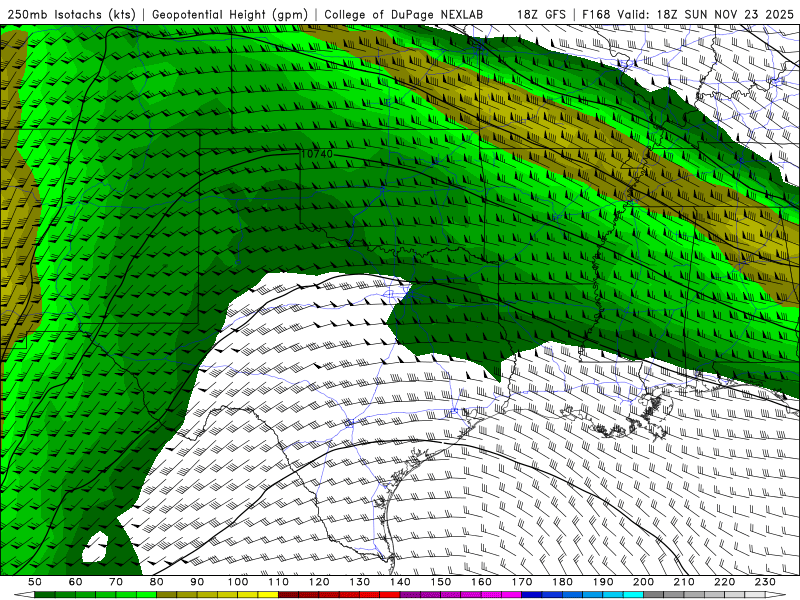This screenshot has height=600, width=800.
Task: Click the 200 value on the color scale
Action: click(x=643, y=582)
